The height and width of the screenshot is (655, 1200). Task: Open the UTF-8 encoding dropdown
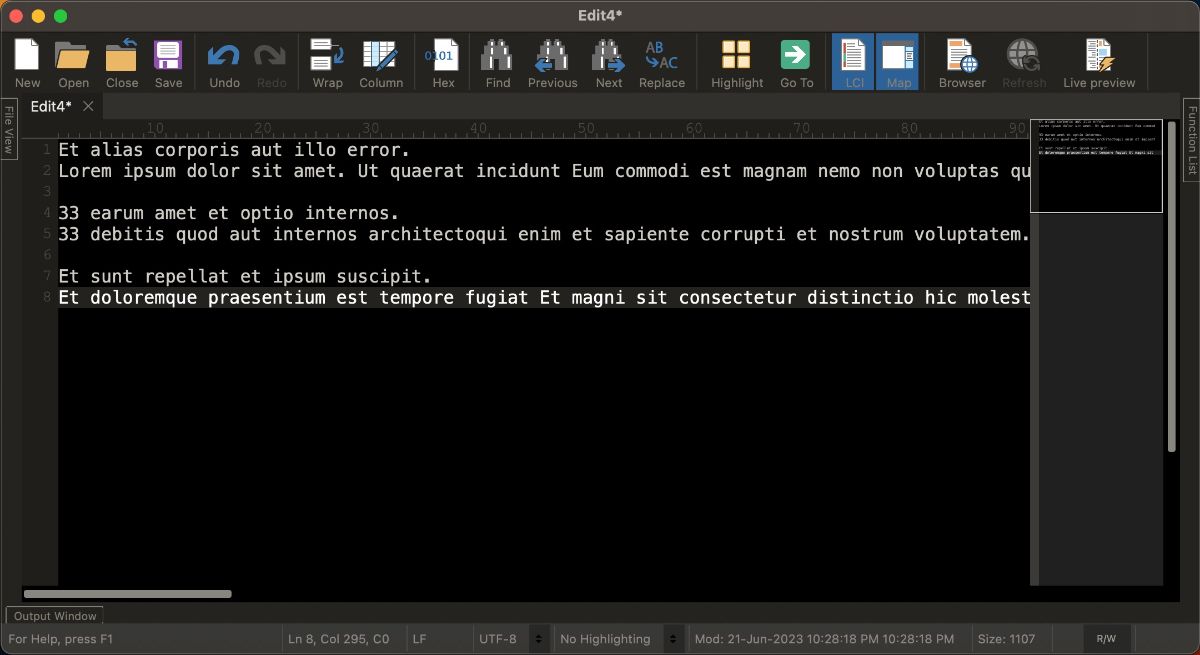pos(513,639)
